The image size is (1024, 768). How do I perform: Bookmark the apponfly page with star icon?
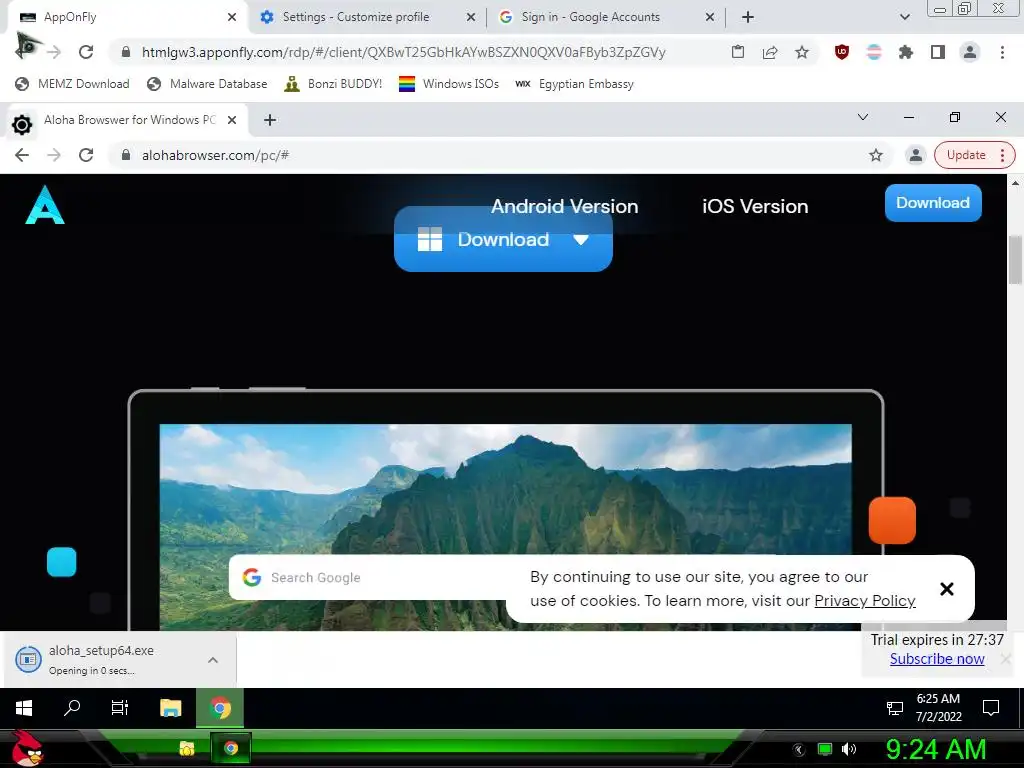pyautogui.click(x=802, y=52)
